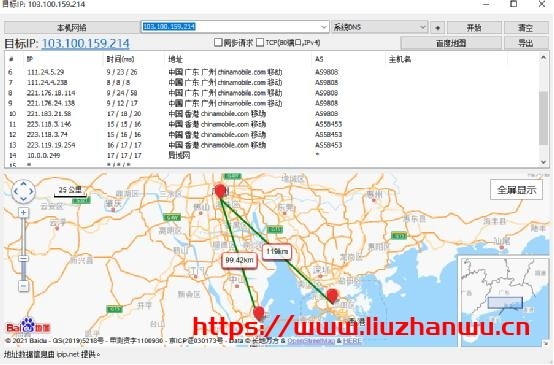Click the red marker at Guangzhou
Image resolution: width=554 pixels, height=365 pixels.
click(x=220, y=191)
